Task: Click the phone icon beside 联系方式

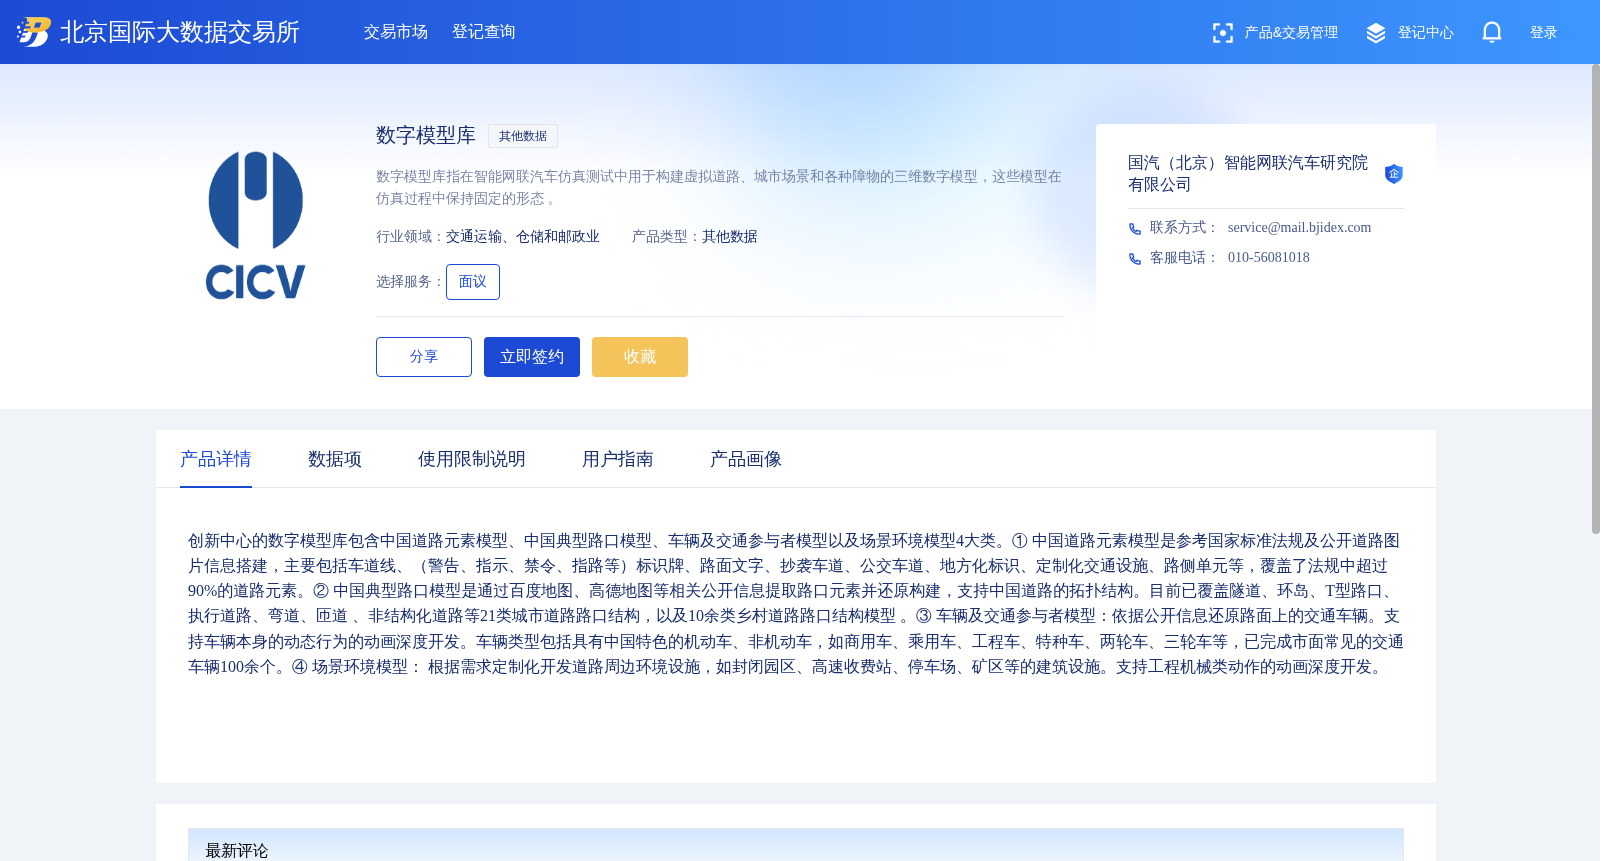Action: pyautogui.click(x=1134, y=229)
